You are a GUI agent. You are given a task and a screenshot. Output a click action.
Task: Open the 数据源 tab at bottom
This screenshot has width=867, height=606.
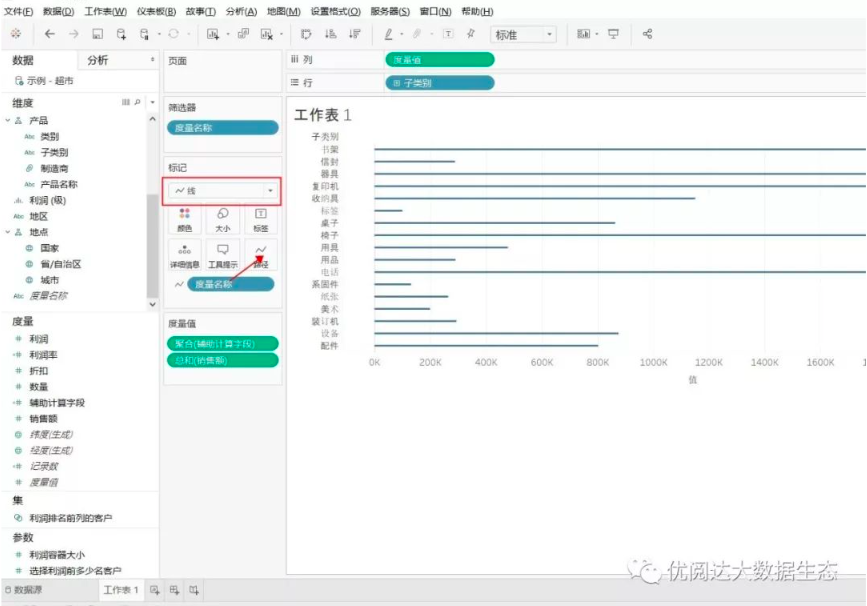28,590
